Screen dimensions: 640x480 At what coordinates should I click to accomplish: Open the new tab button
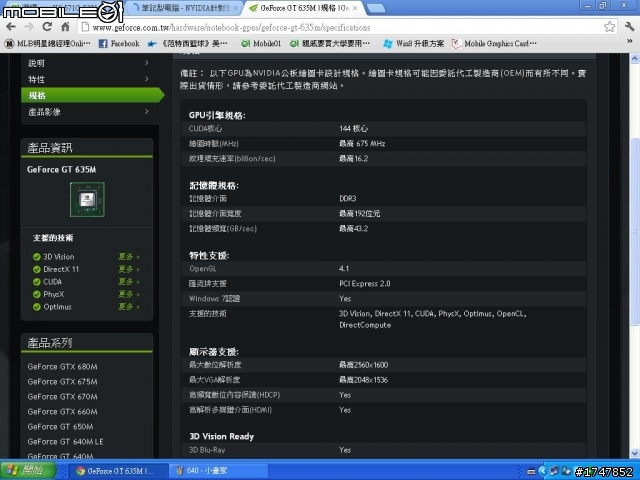[x=376, y=8]
